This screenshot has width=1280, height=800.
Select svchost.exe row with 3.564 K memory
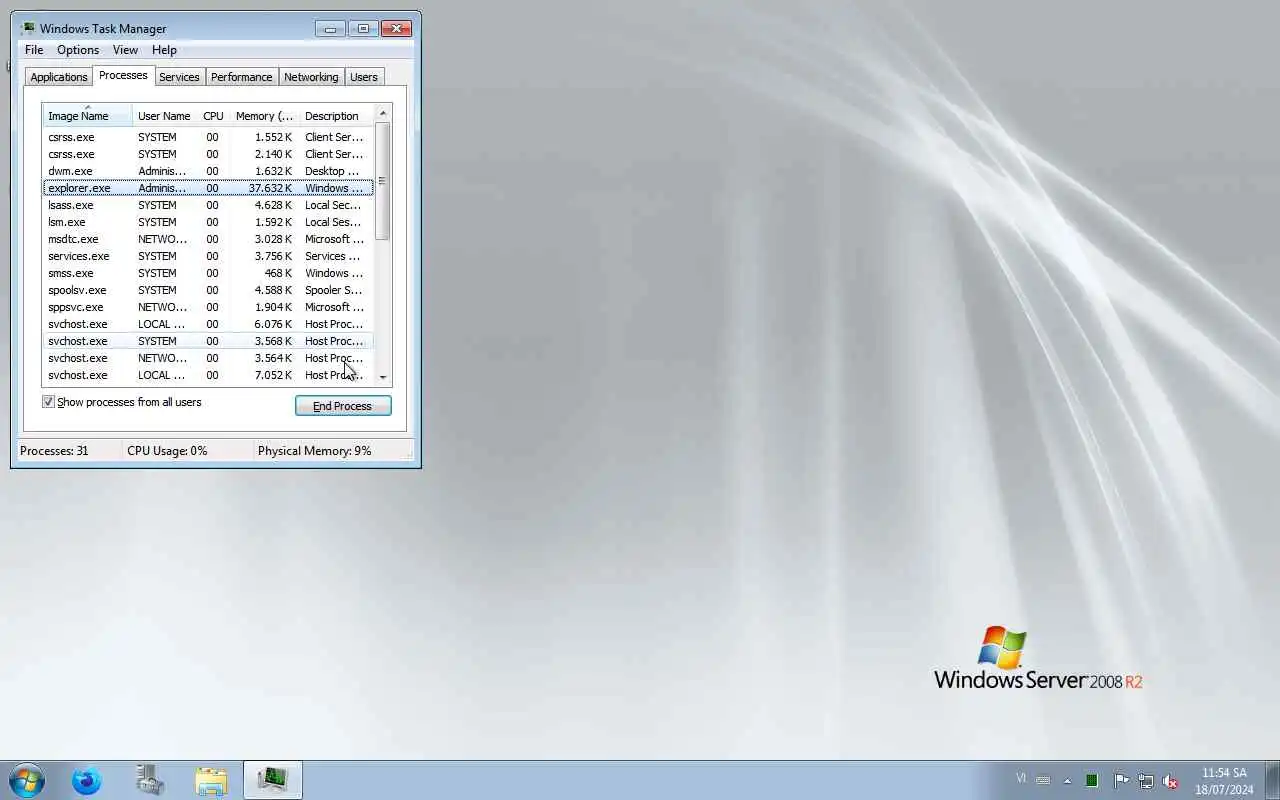tap(208, 358)
